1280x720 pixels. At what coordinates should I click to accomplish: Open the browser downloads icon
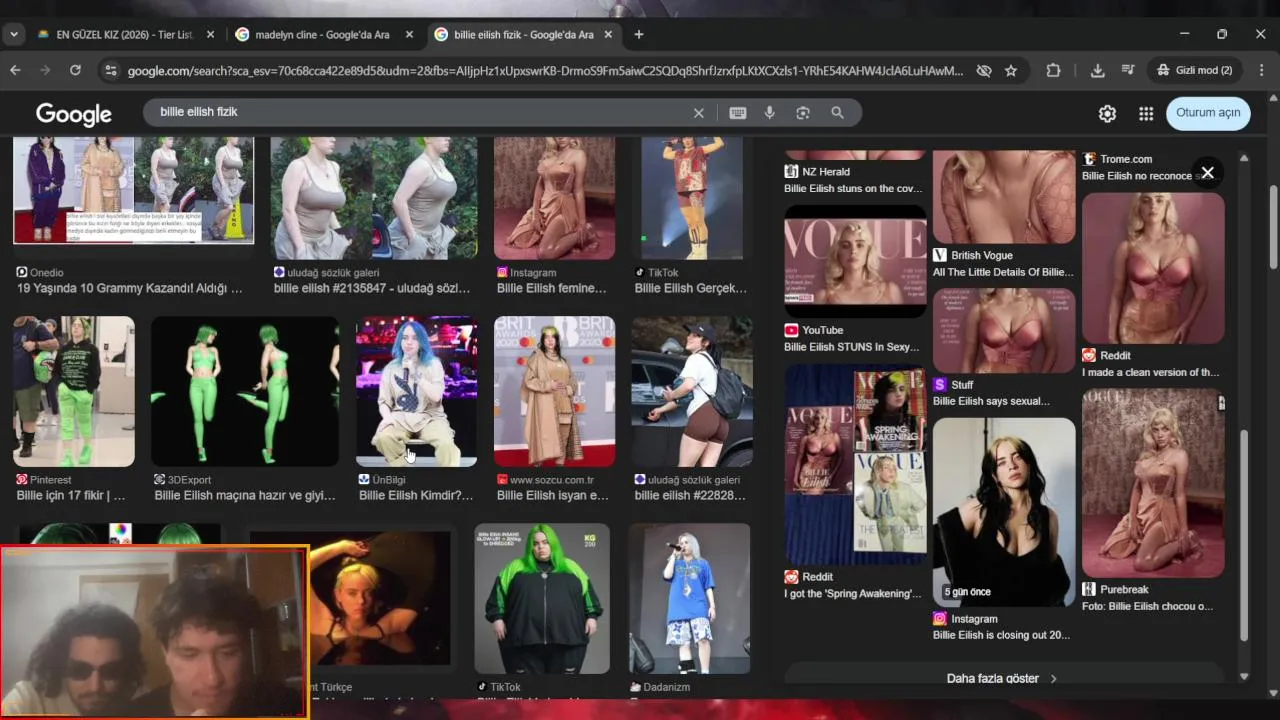click(x=1097, y=70)
